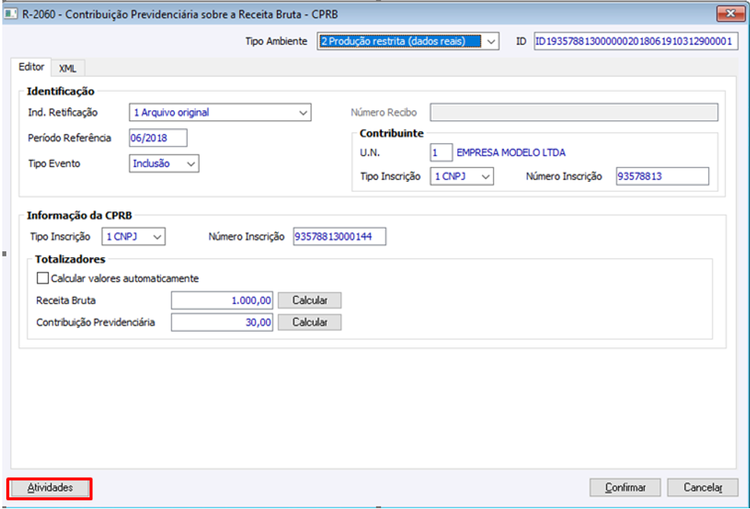
Task: Click the Informação da CPRB heading
Action: pyautogui.click(x=79, y=215)
